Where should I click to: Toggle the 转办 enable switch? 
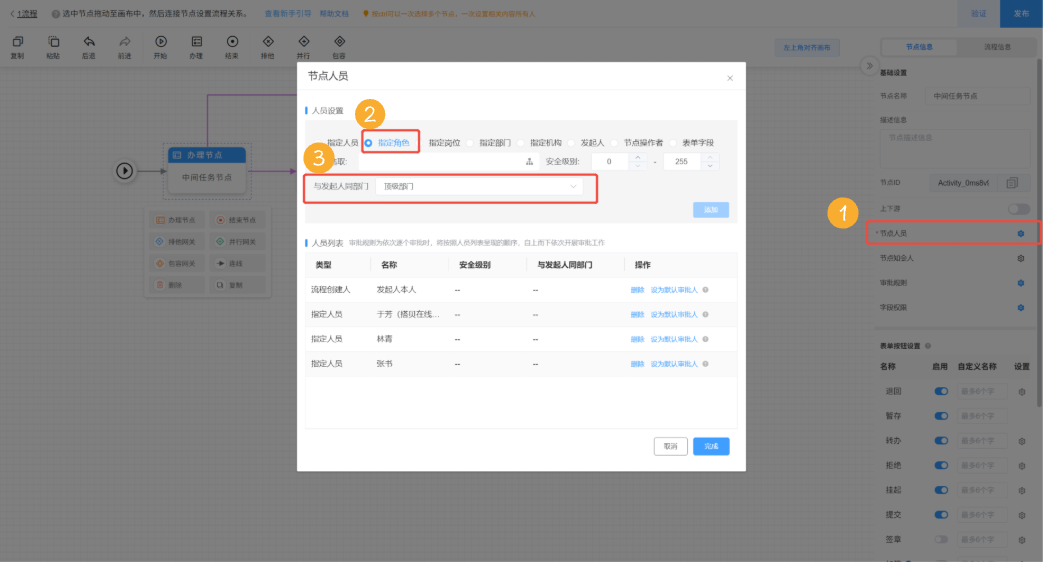coord(941,440)
